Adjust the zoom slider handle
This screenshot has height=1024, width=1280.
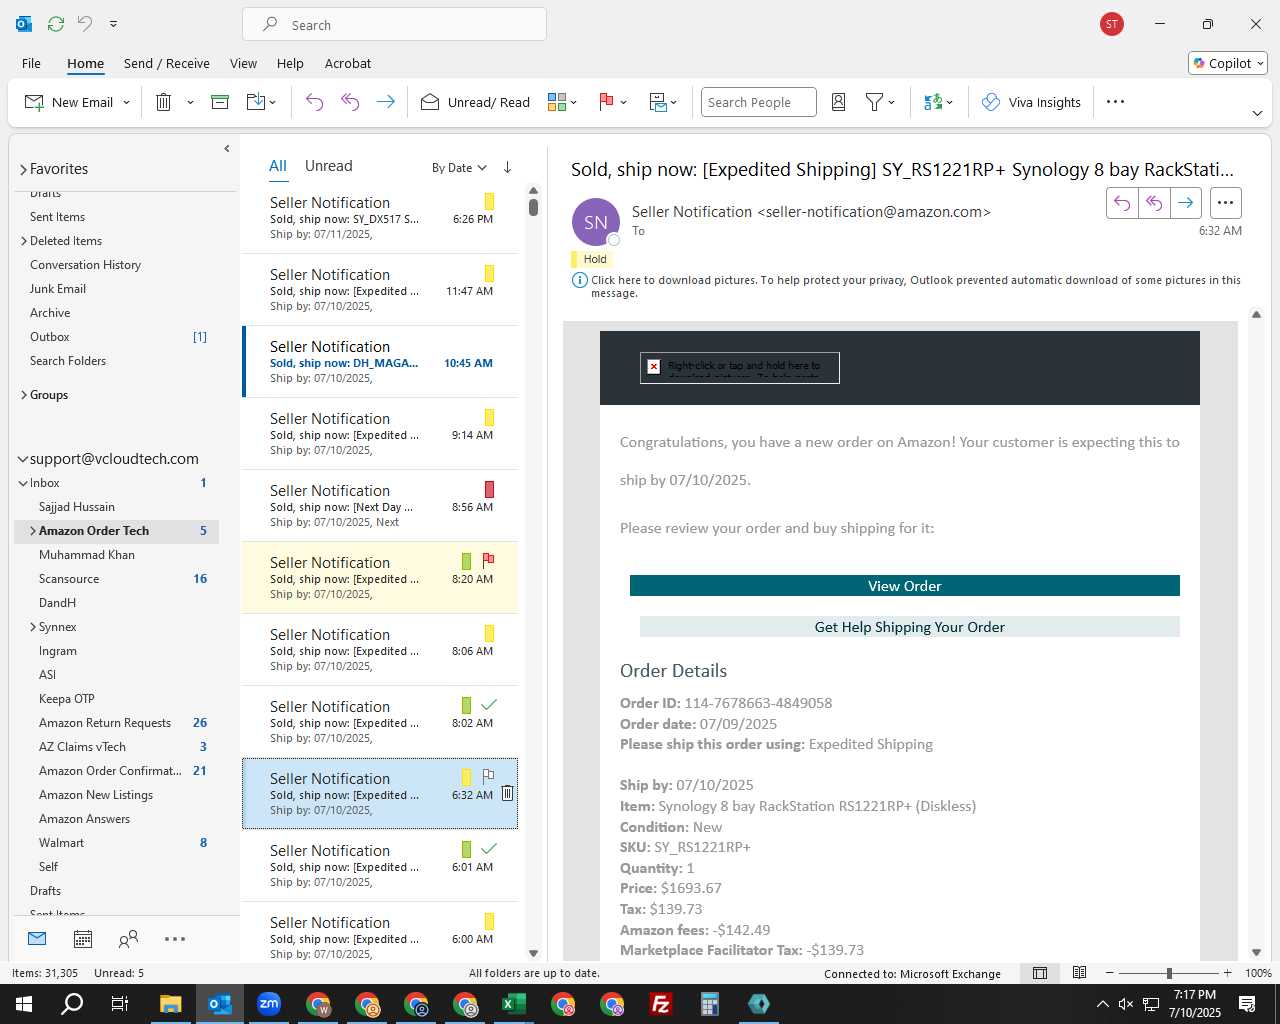point(1169,973)
